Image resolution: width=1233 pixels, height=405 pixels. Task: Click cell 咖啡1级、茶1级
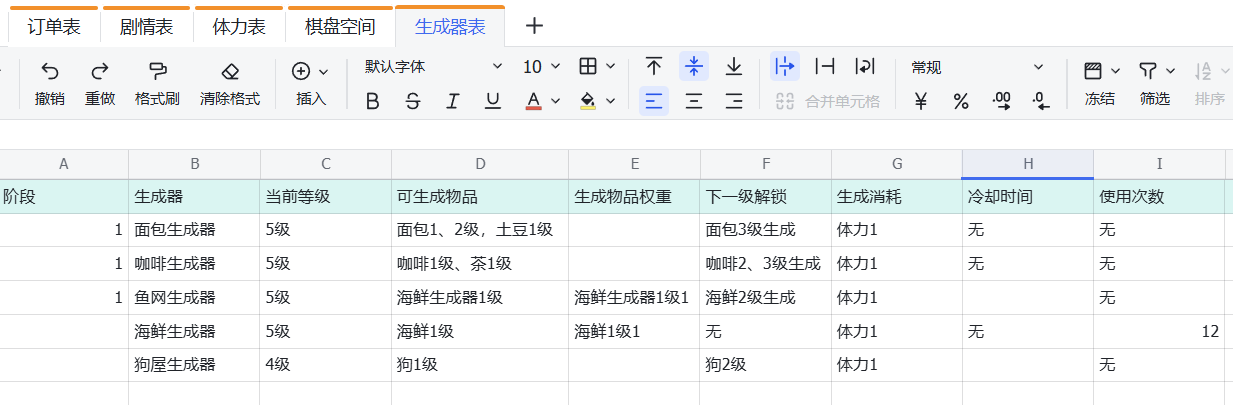coord(480,264)
